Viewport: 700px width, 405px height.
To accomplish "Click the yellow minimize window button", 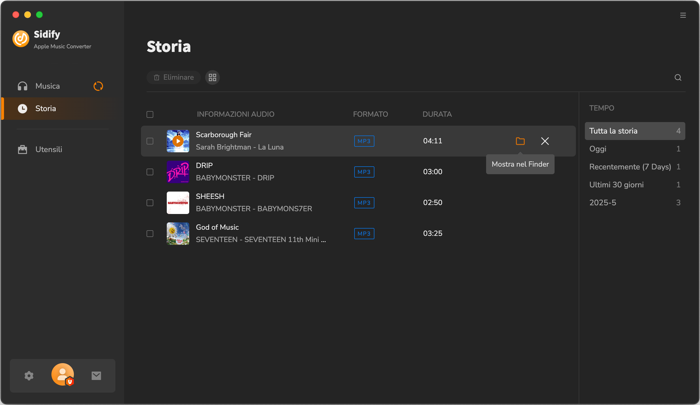I will pos(28,15).
